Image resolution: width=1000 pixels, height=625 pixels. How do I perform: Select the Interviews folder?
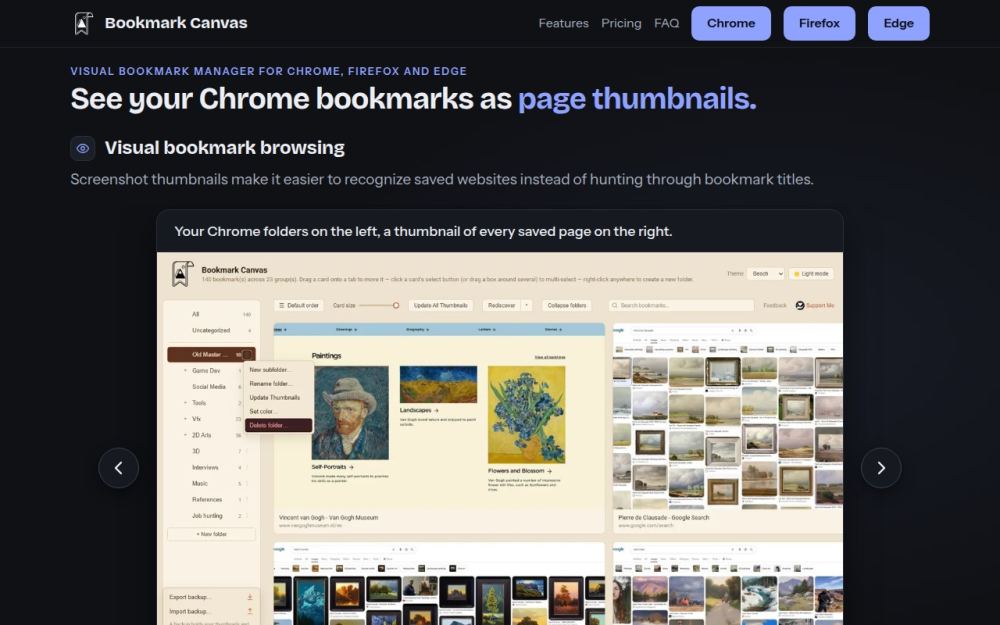pos(211,467)
